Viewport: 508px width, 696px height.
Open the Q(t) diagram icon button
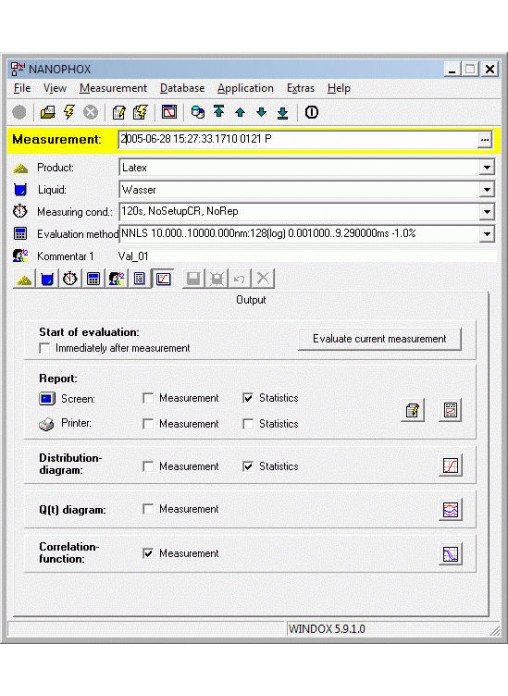[x=451, y=510]
